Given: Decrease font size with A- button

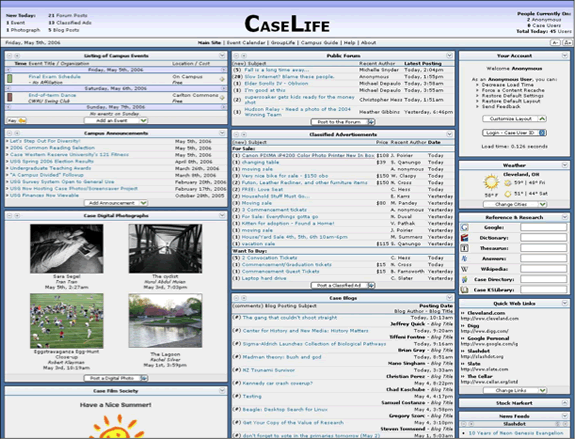Looking at the screenshot, I should (555, 43).
